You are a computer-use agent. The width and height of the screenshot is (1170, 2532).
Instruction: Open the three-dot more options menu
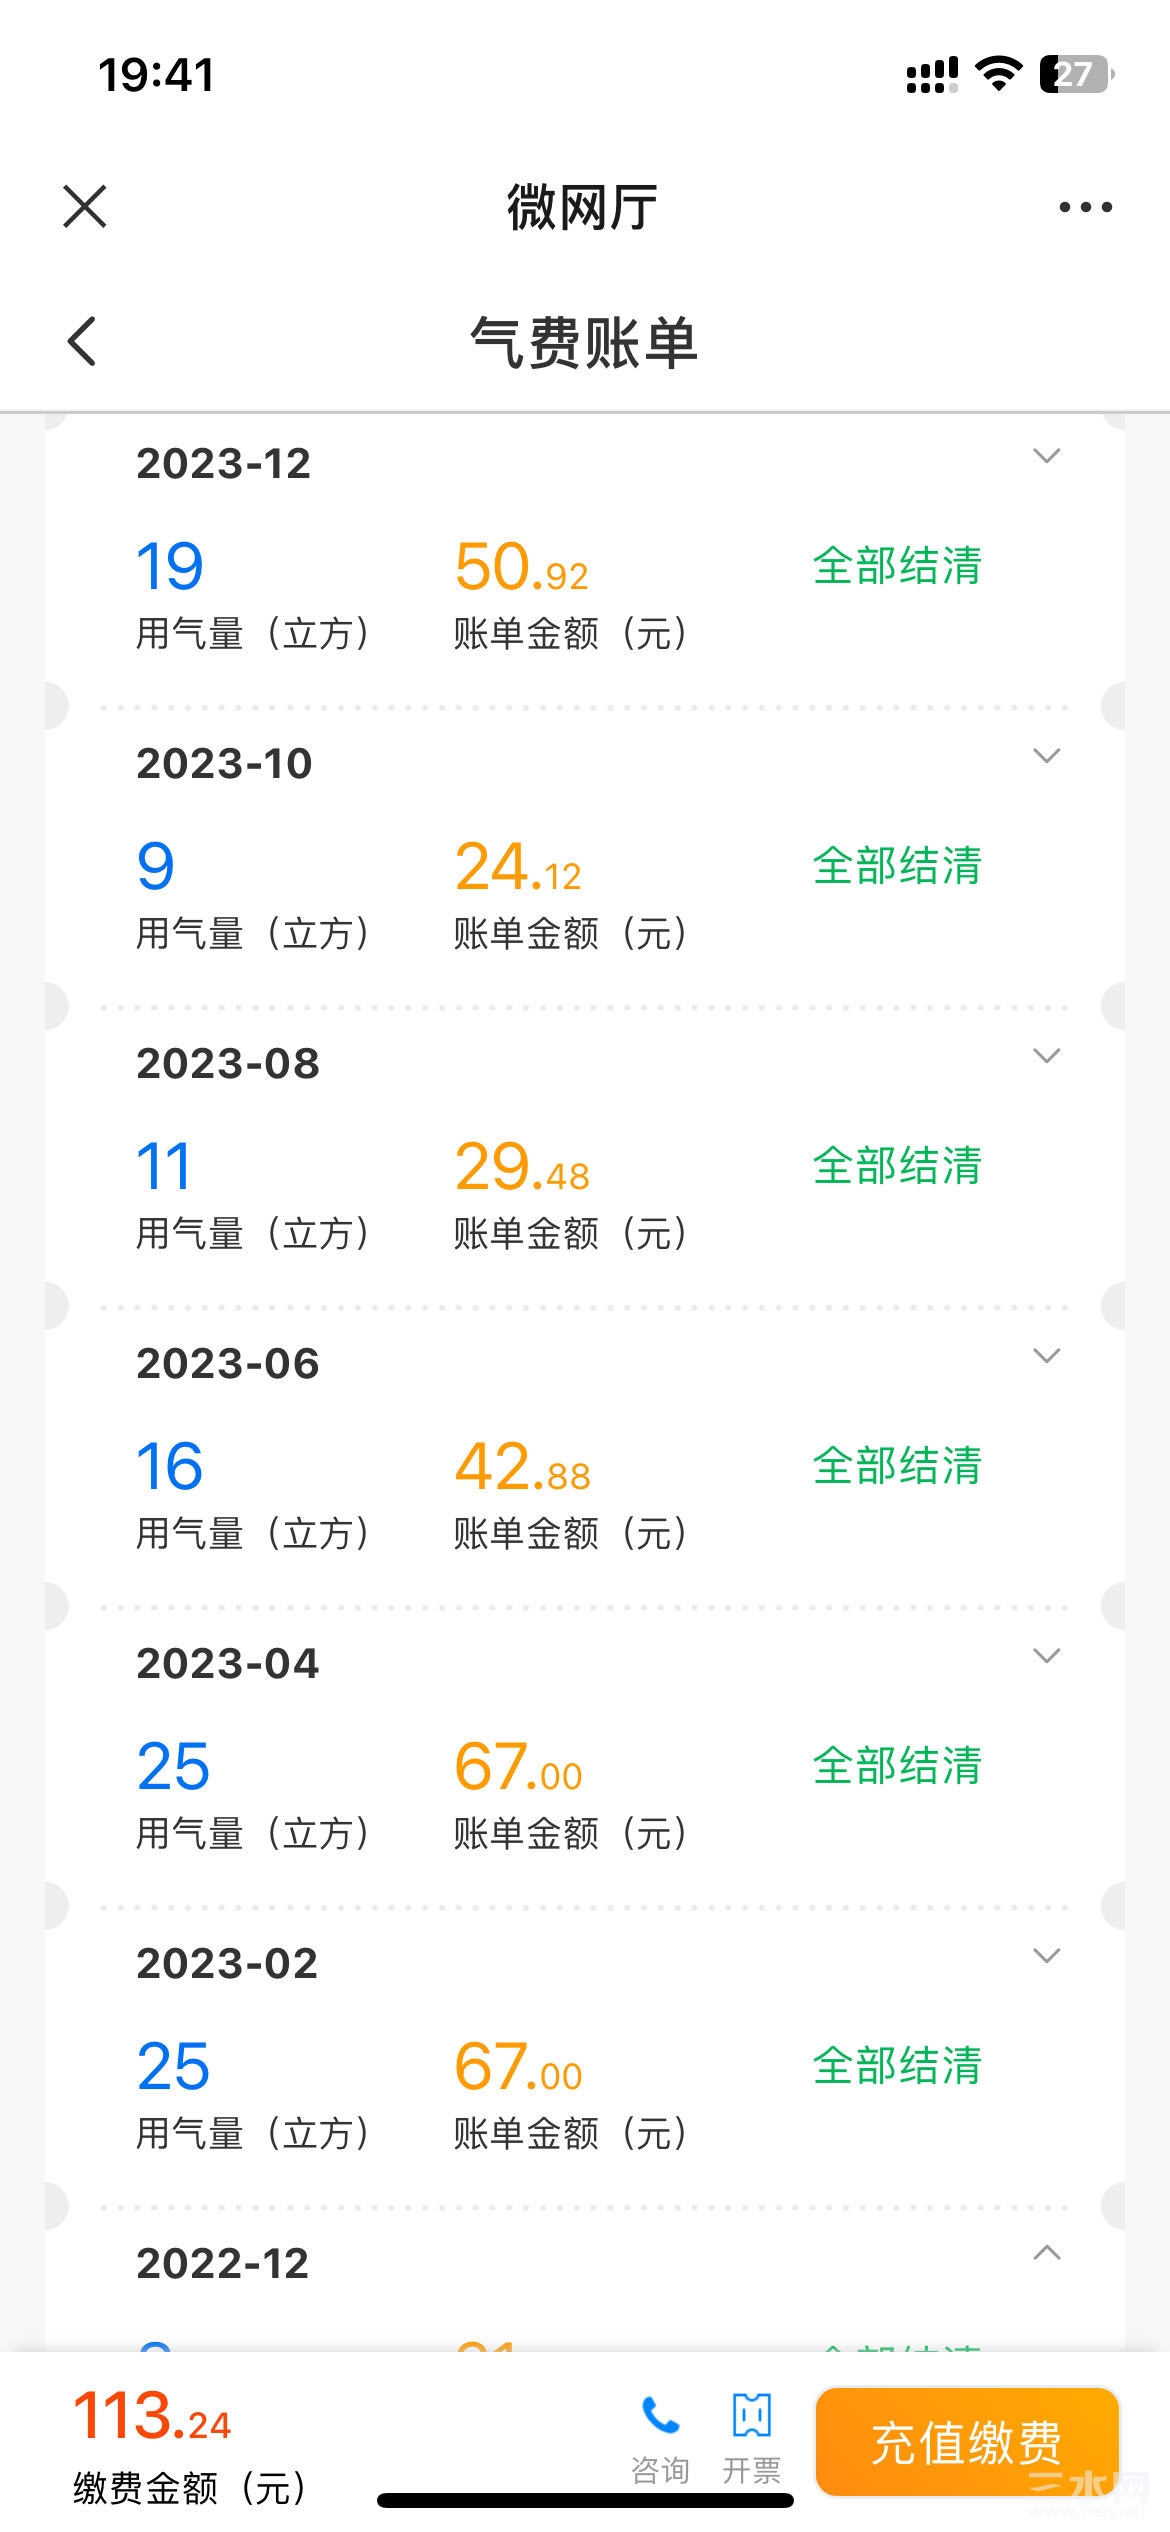click(x=1085, y=207)
